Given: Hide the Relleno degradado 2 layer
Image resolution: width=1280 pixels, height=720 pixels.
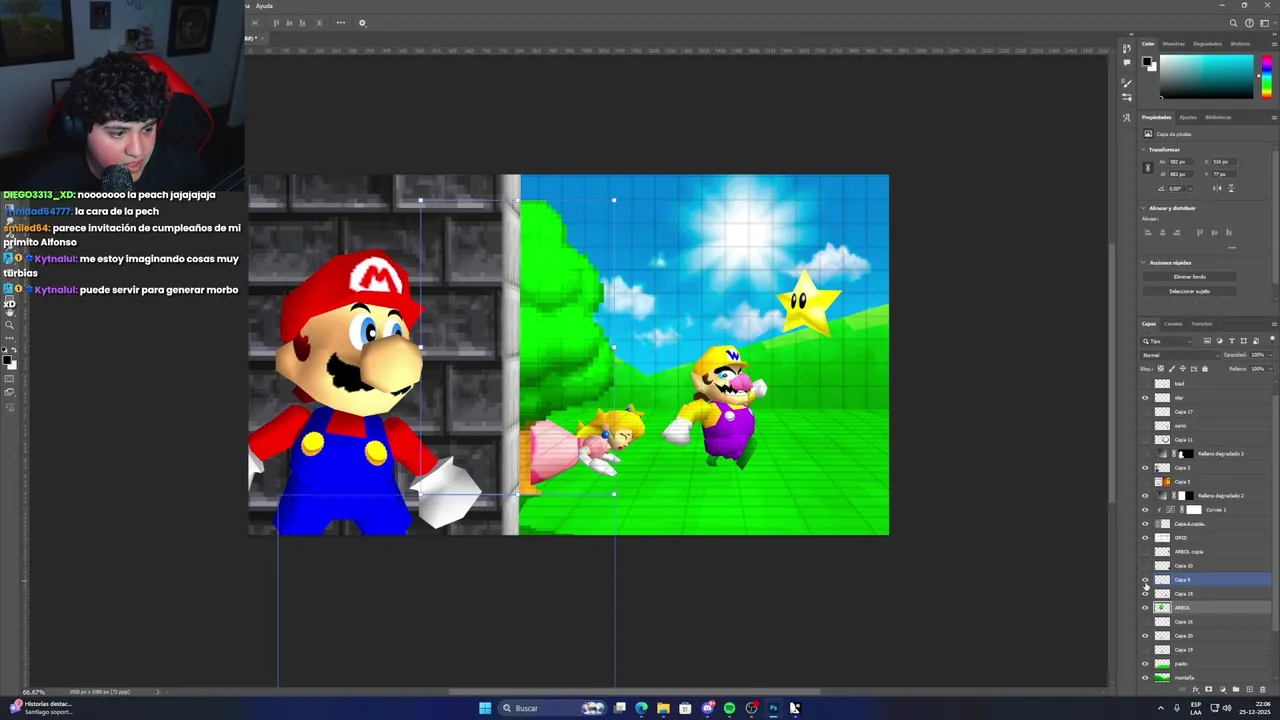Looking at the screenshot, I should coord(1146,496).
